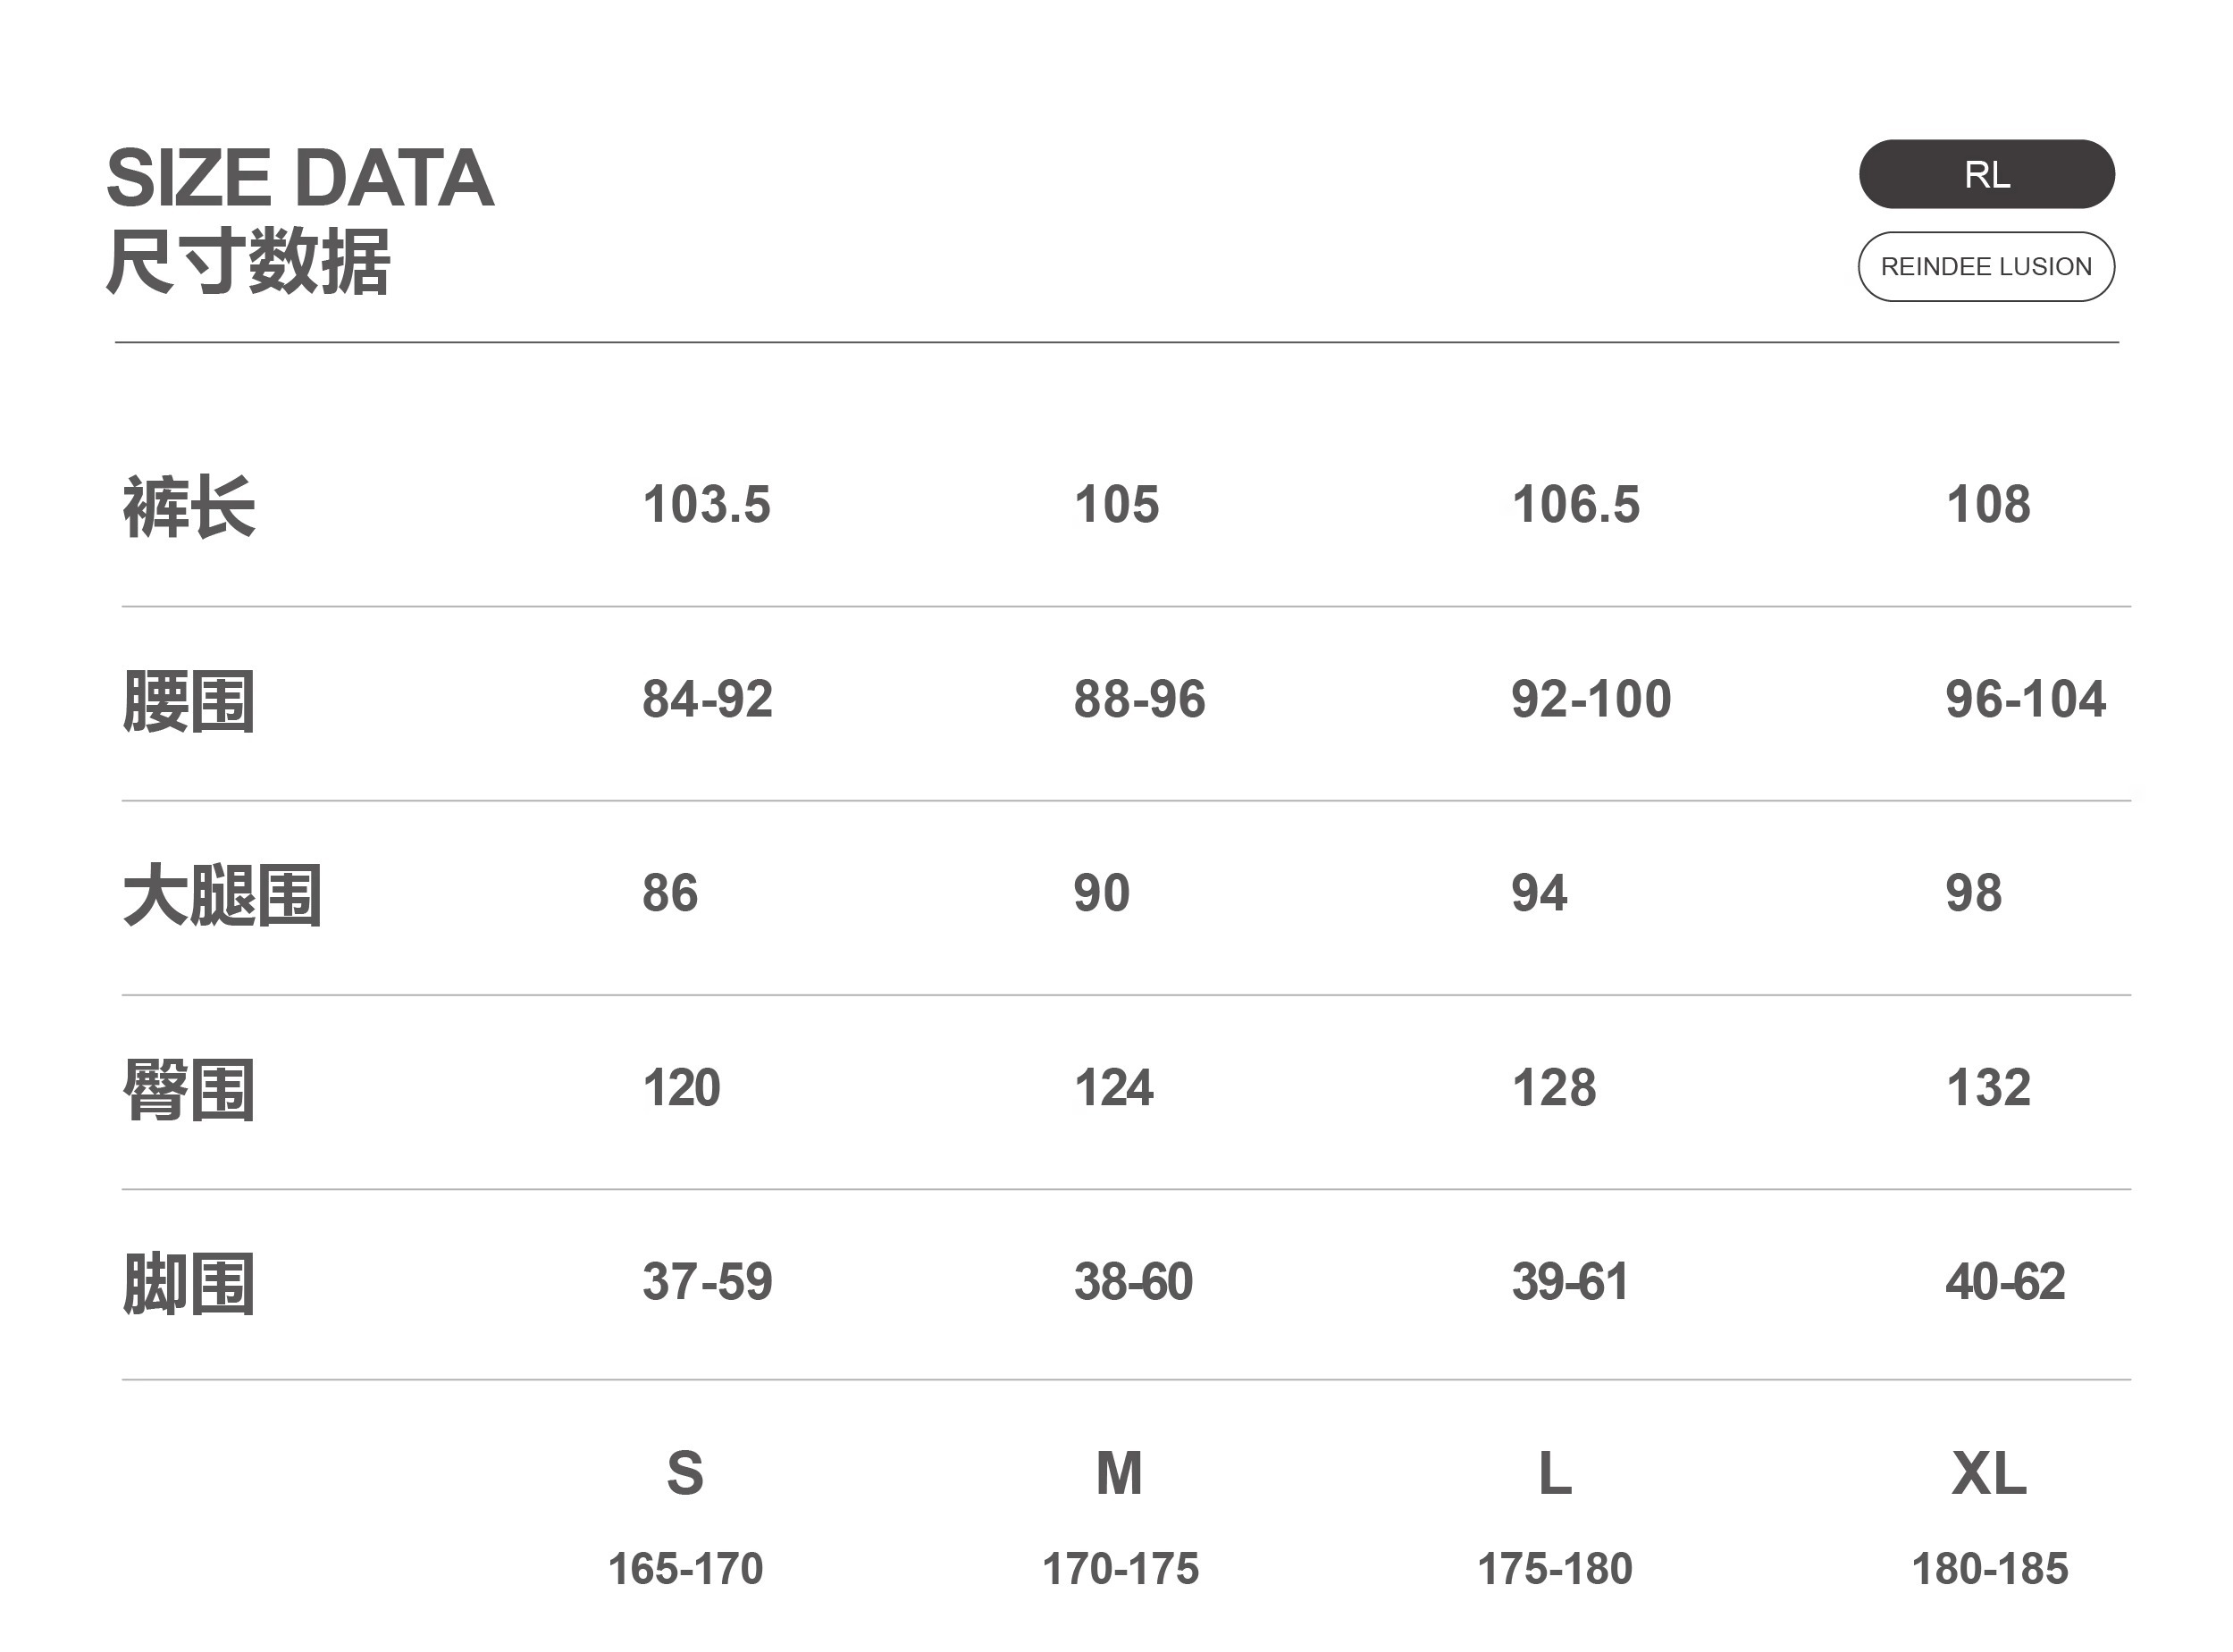Select the S size label
2233x1652 pixels.
coord(685,1473)
